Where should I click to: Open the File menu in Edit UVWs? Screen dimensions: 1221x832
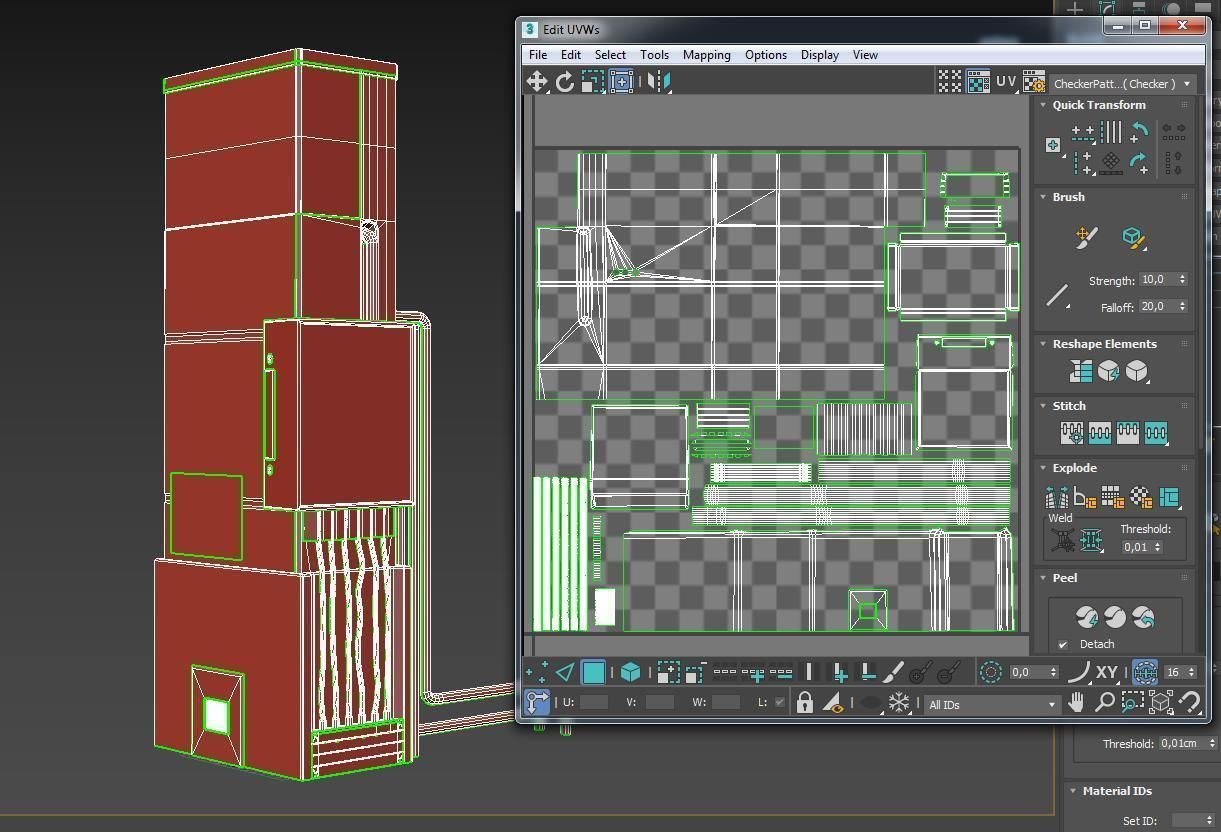pos(538,55)
